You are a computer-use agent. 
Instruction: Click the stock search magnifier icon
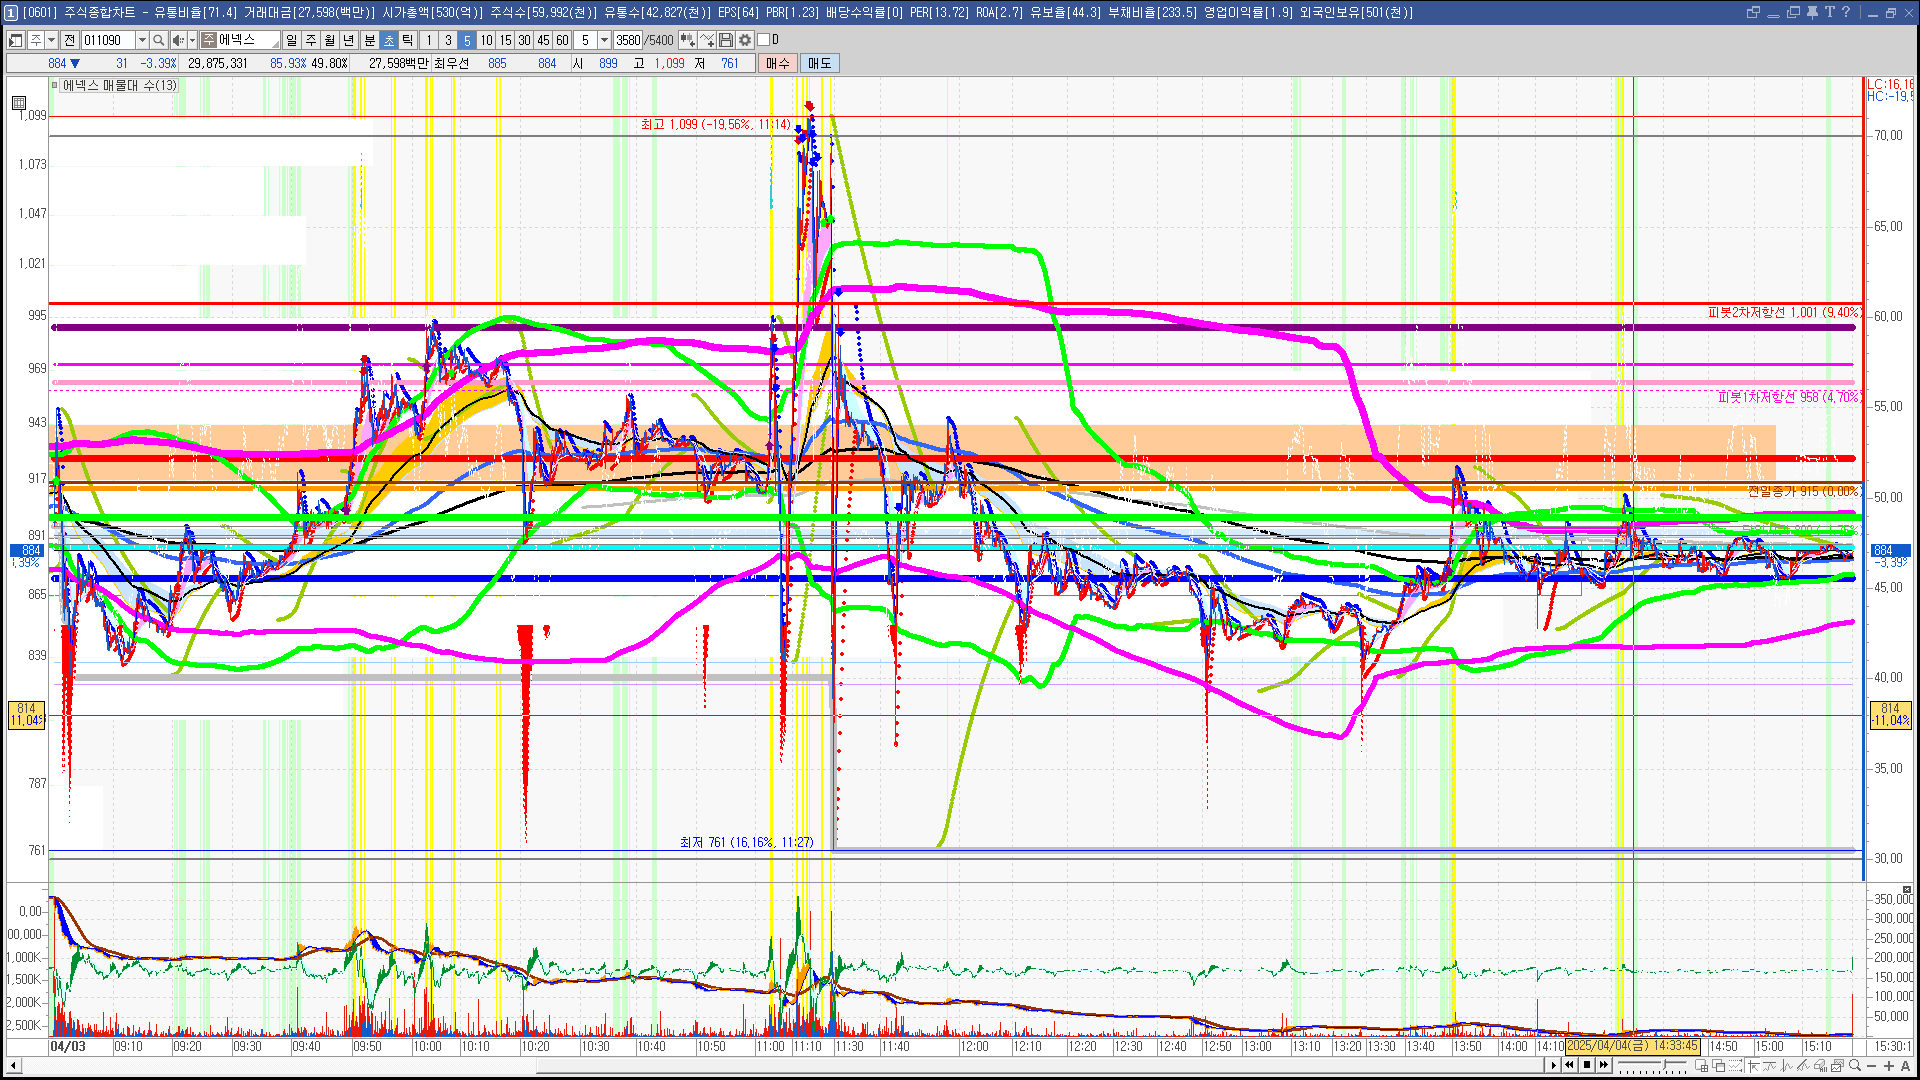click(158, 40)
